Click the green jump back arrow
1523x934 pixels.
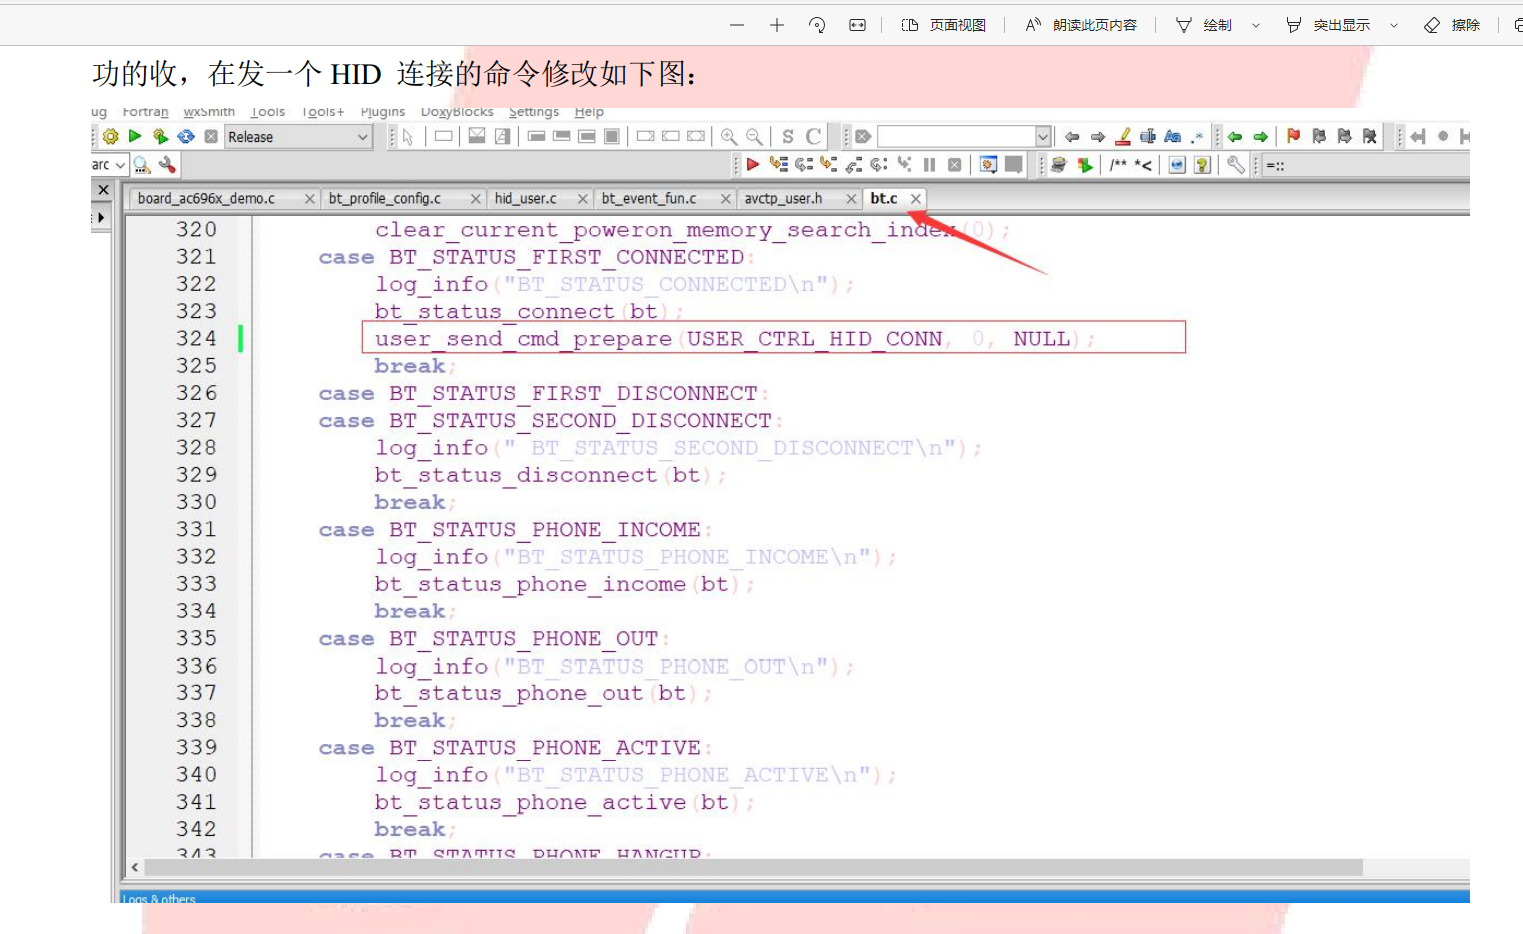(1235, 137)
